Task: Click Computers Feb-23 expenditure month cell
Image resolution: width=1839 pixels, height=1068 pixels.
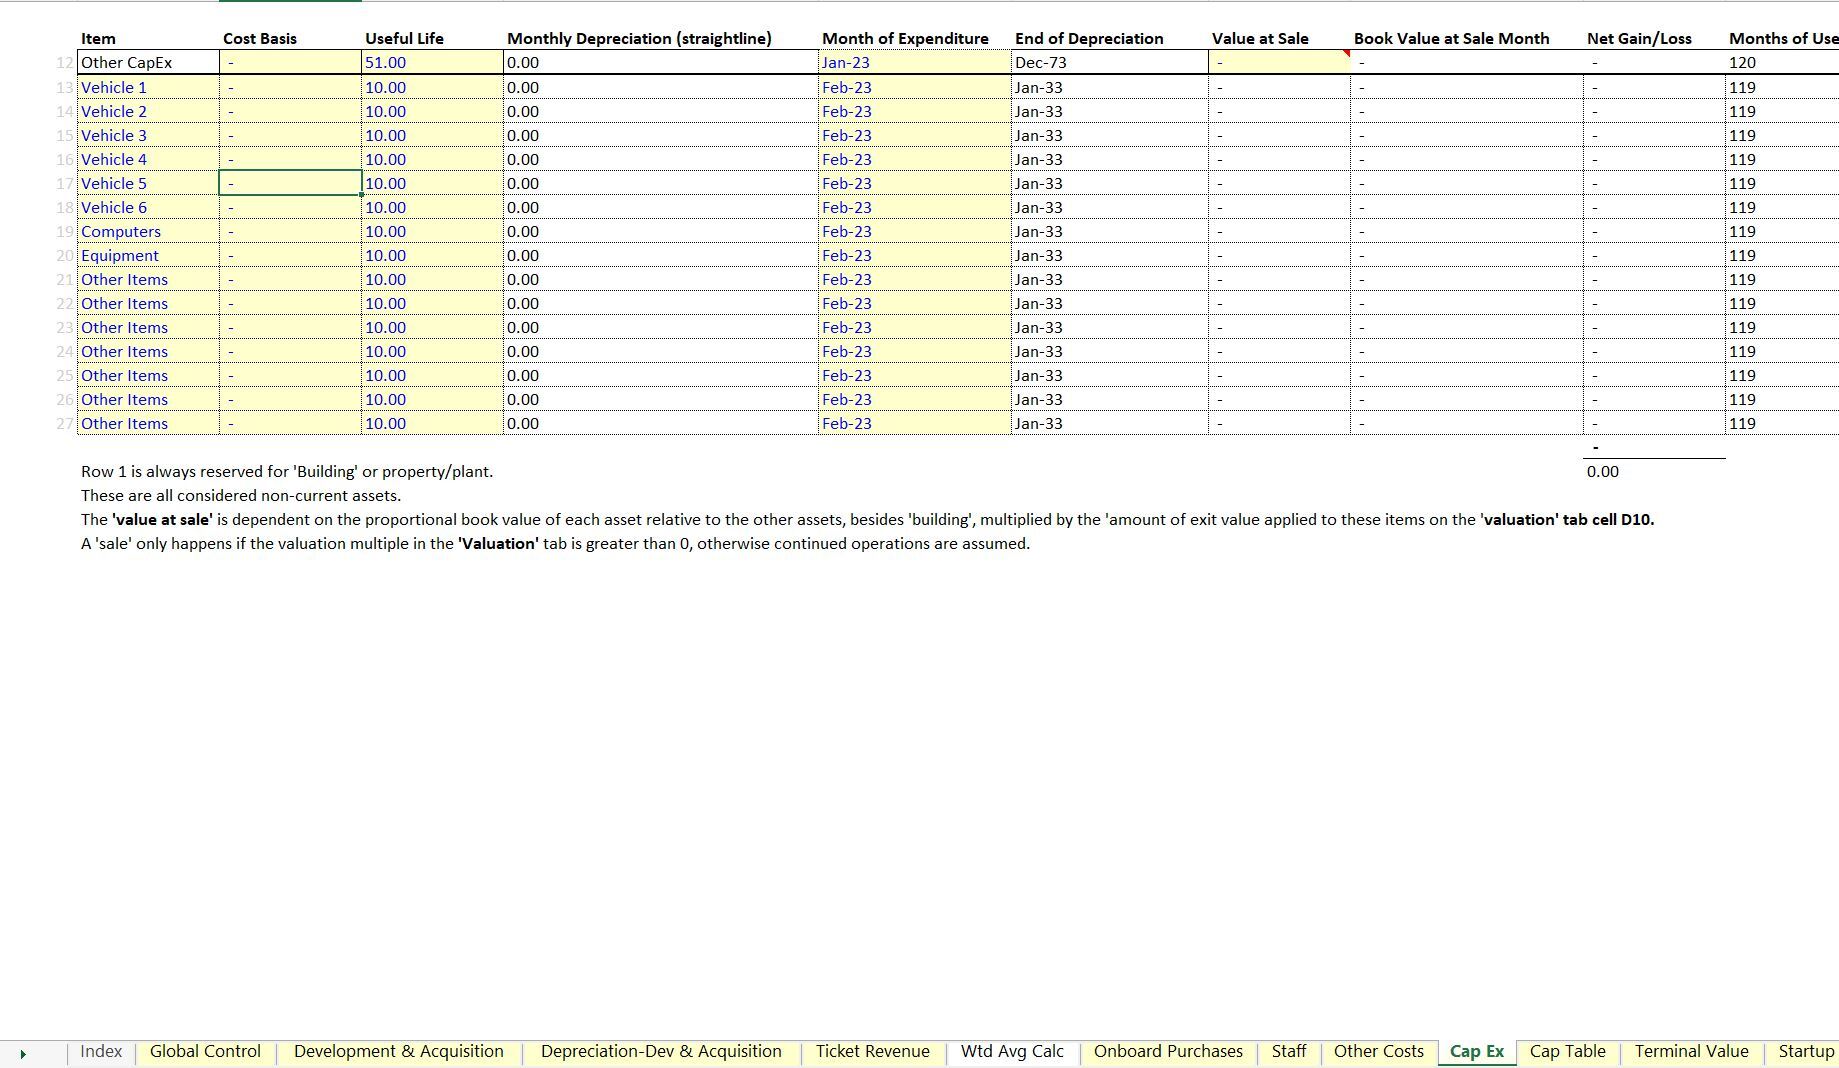Action: point(914,231)
